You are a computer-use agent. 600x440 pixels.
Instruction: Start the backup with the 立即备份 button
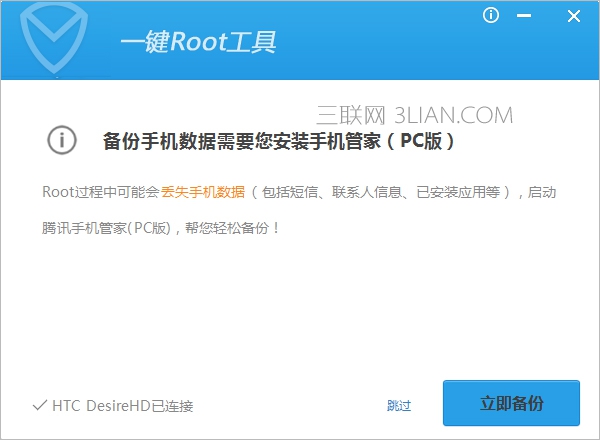click(x=511, y=403)
